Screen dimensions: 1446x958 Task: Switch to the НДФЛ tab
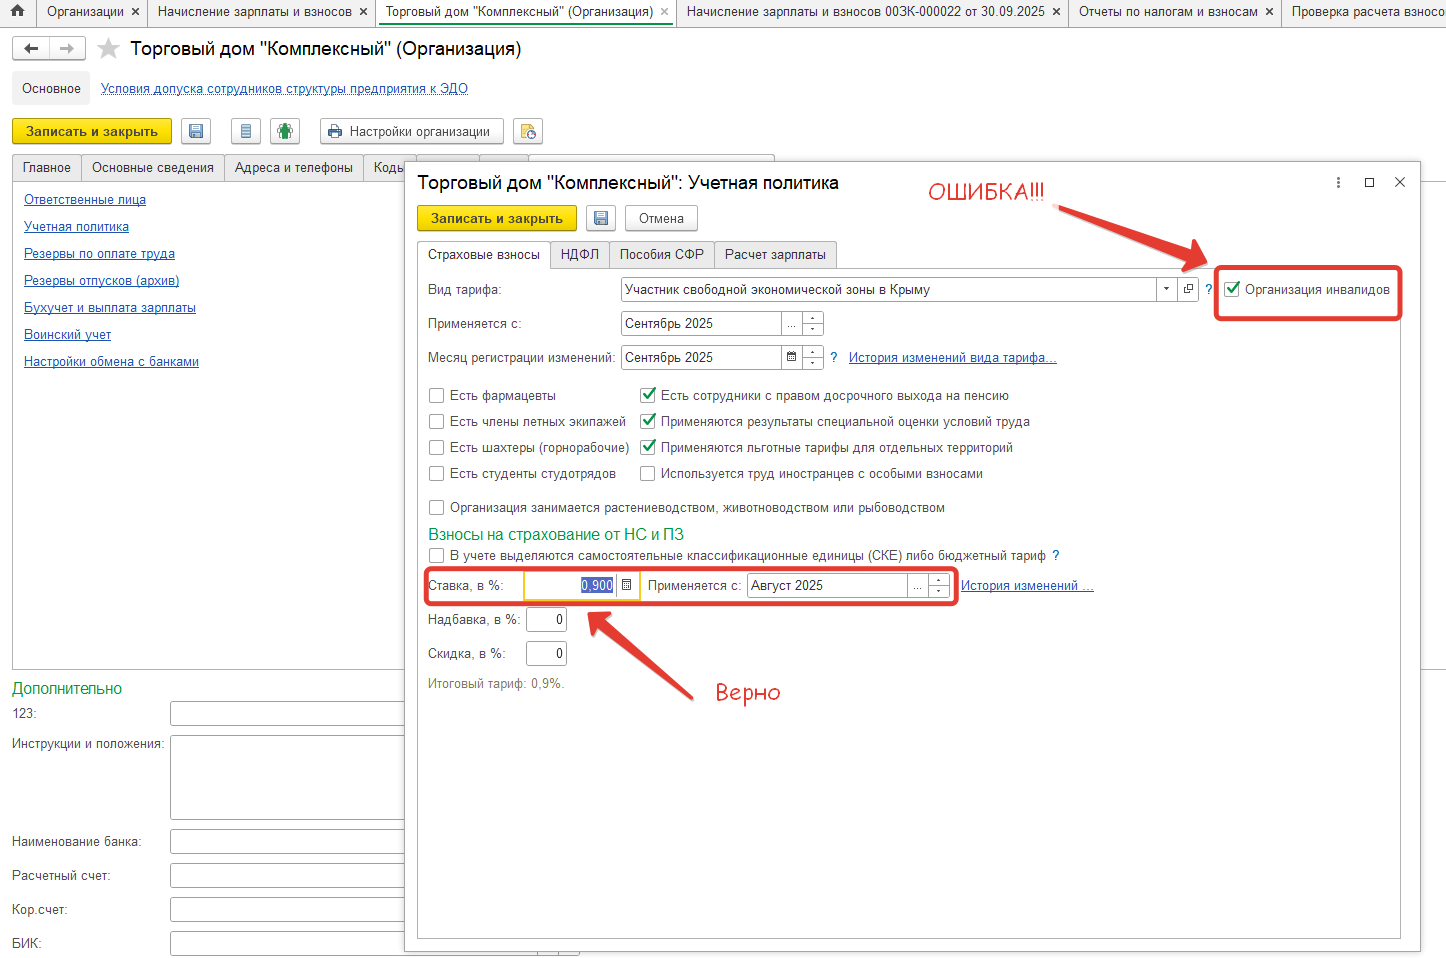point(579,255)
